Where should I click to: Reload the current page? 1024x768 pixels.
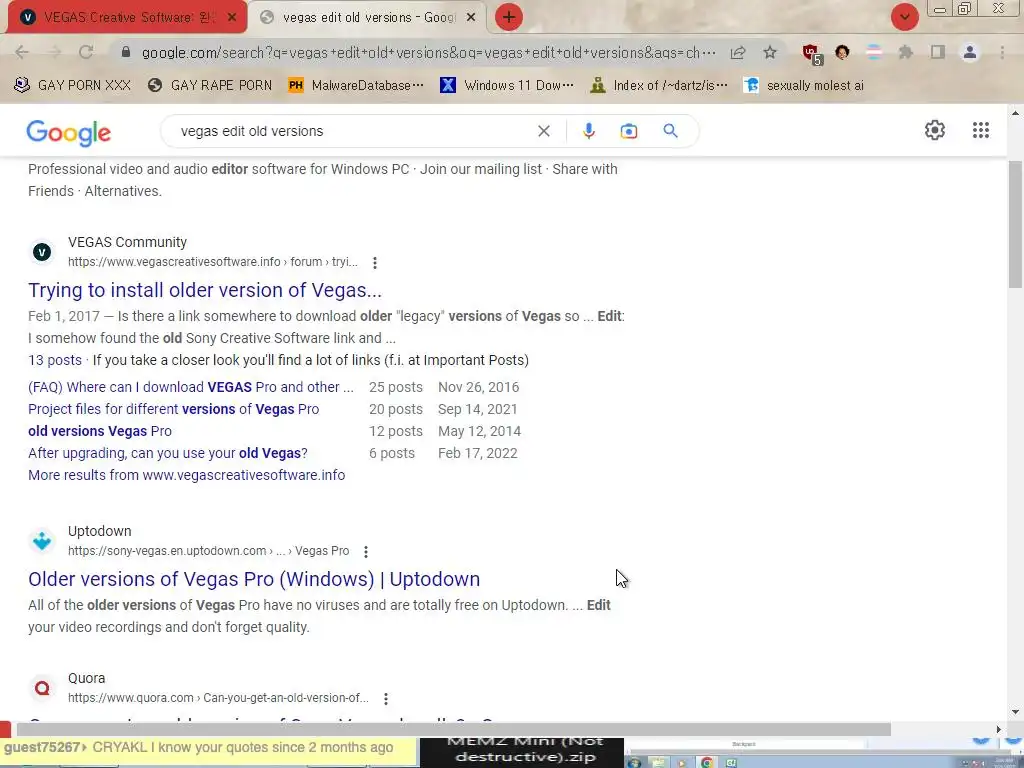86,52
